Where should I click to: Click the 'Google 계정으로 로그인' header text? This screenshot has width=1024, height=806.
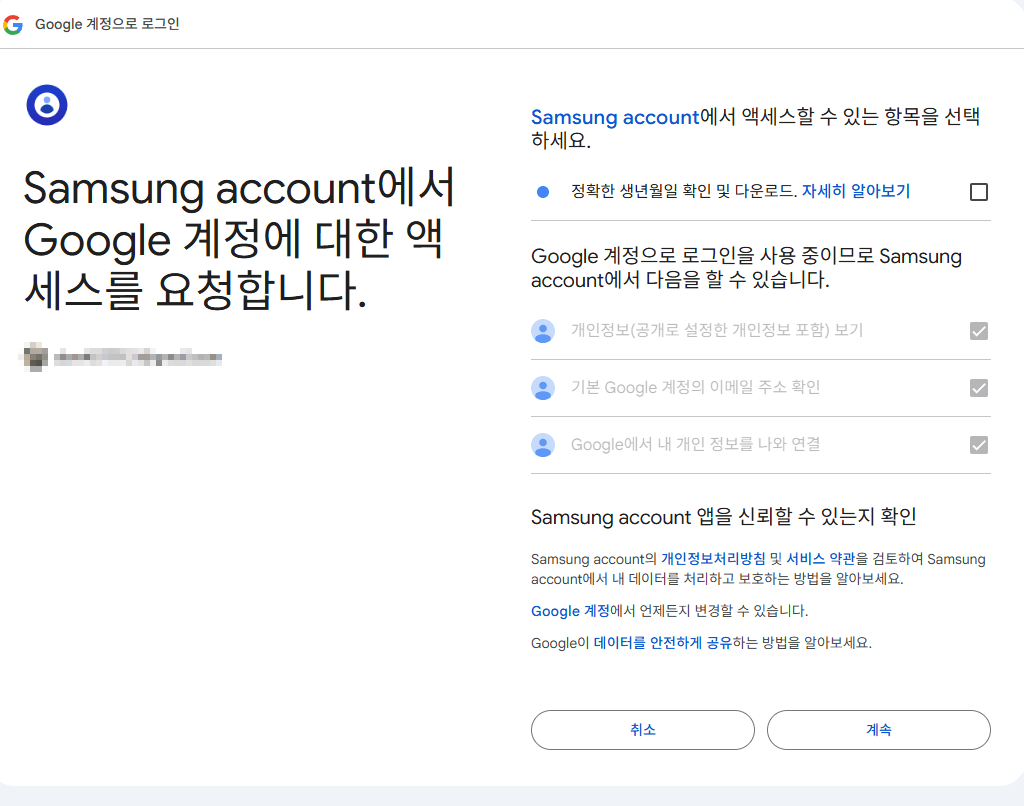click(107, 24)
